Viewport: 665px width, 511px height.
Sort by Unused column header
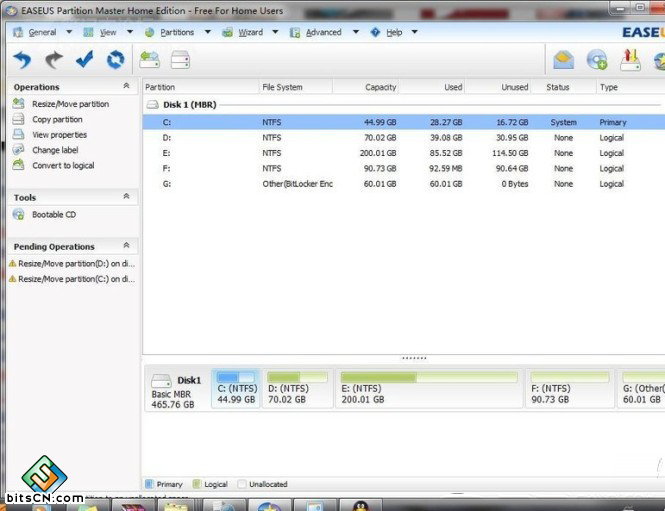point(498,87)
